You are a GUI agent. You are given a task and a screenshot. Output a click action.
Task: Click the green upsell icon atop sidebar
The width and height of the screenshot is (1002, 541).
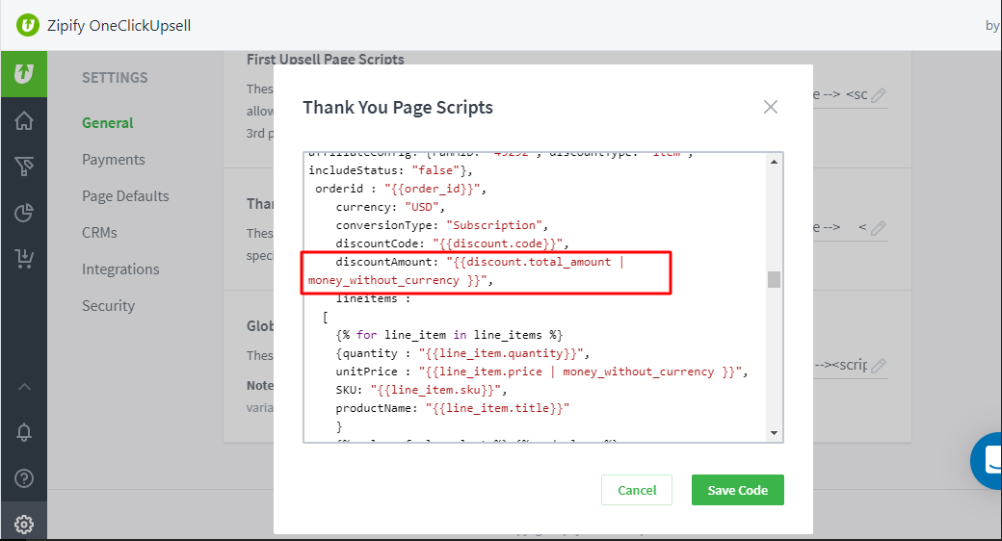tap(24, 74)
